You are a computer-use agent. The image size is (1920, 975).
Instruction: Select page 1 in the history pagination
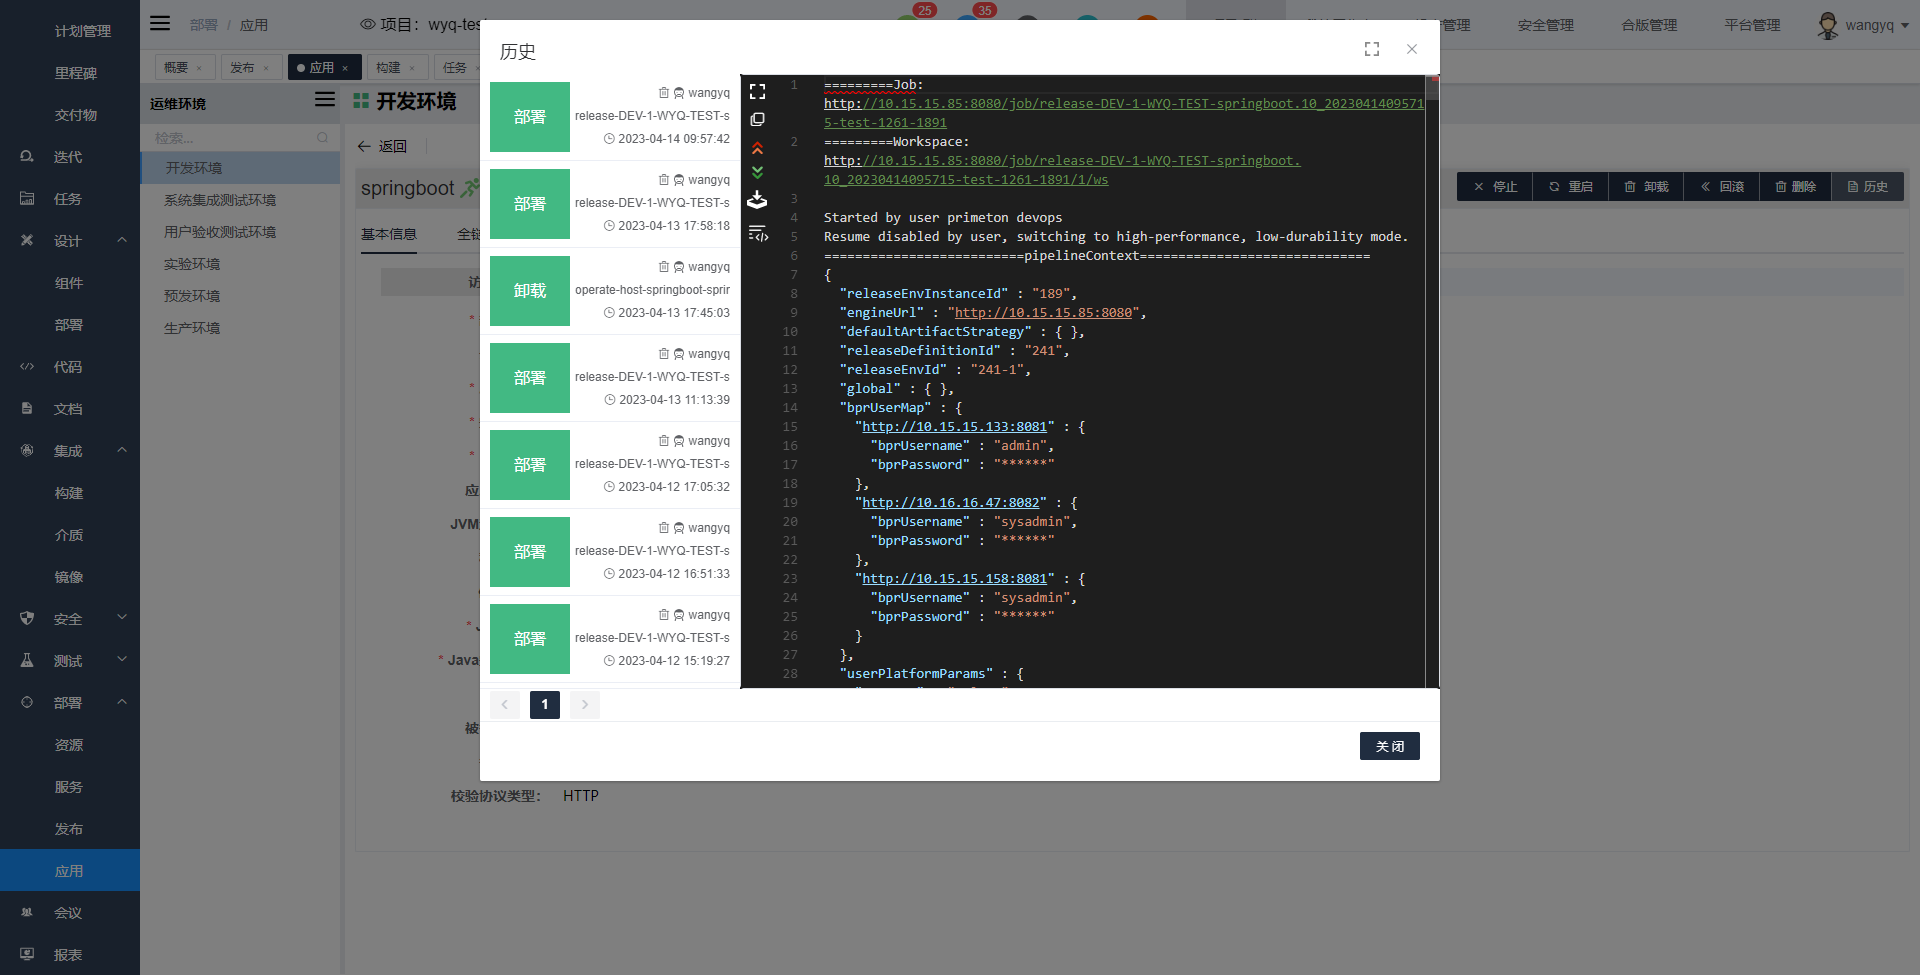click(544, 705)
